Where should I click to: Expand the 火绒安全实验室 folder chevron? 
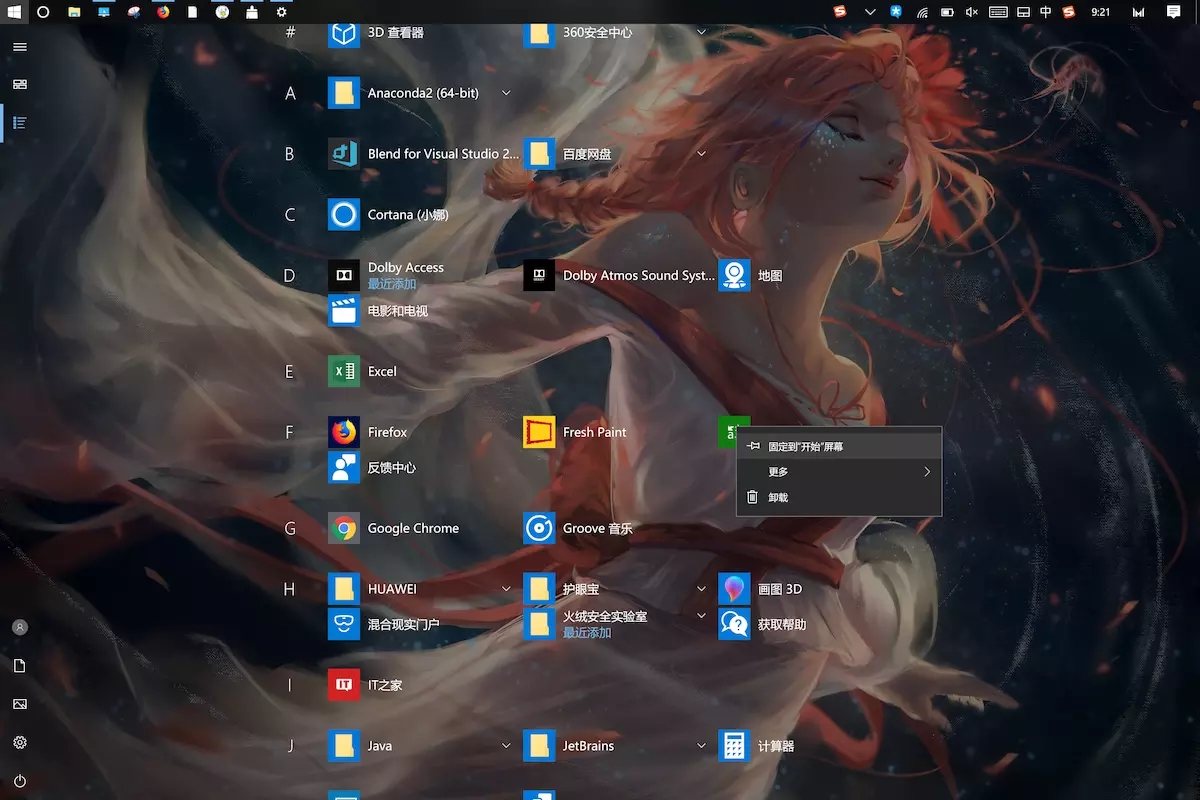701,616
